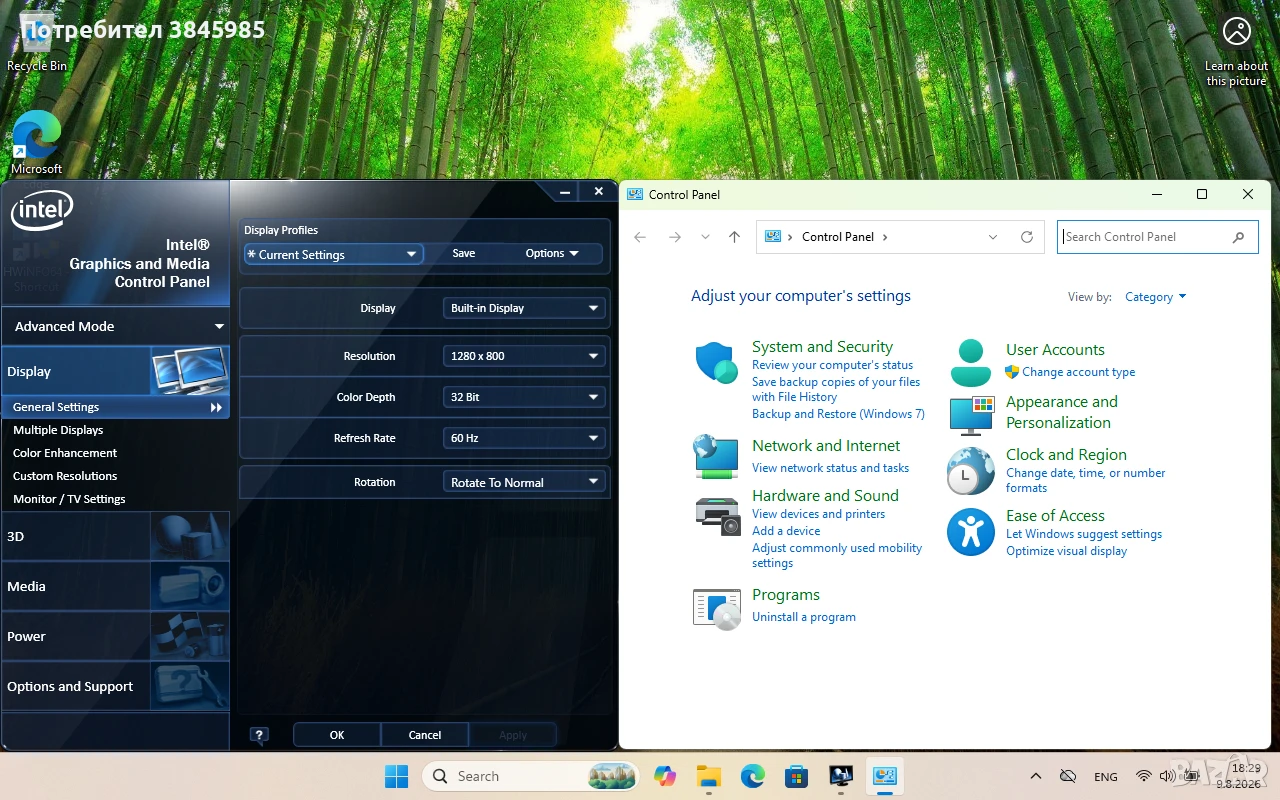Open Microsoft Edge desktop shortcut
Image resolution: width=1280 pixels, height=800 pixels.
37,142
